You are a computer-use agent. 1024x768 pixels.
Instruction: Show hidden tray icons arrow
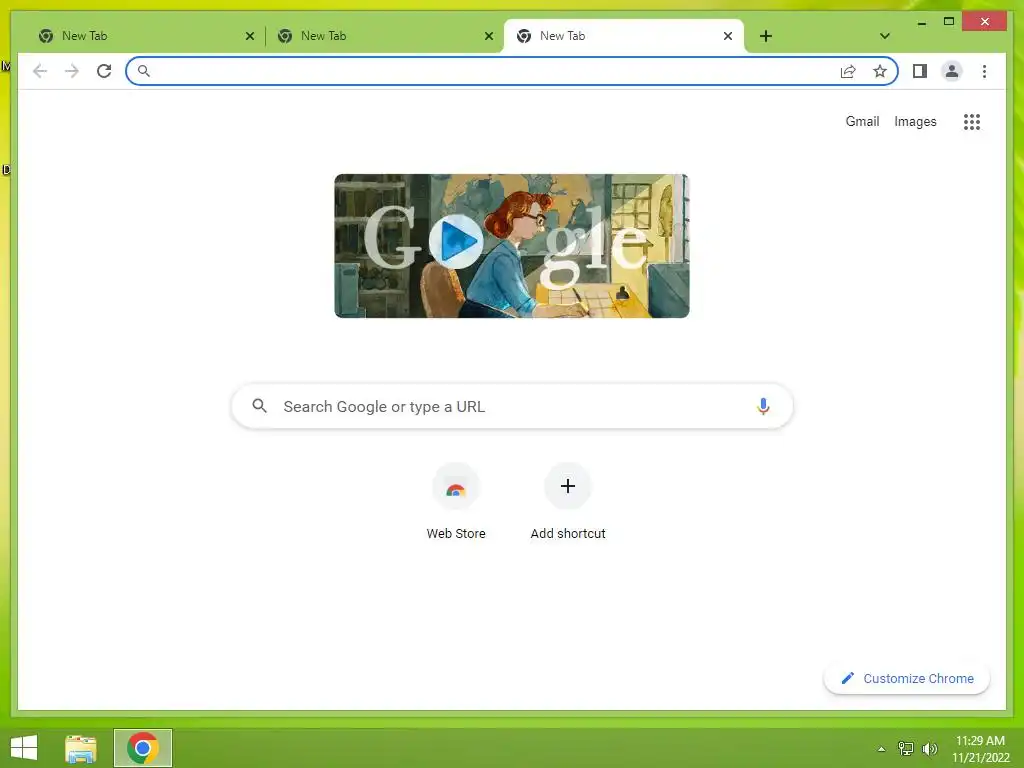coord(881,749)
